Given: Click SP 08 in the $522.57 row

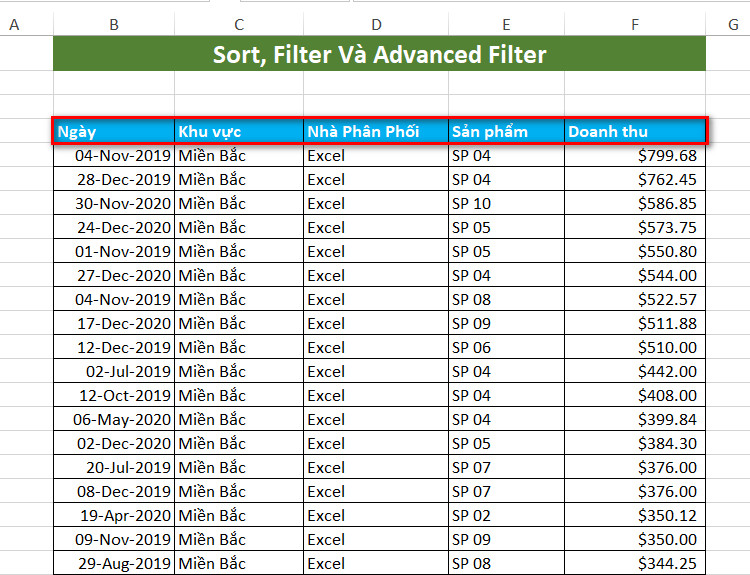Looking at the screenshot, I should click(x=507, y=299).
